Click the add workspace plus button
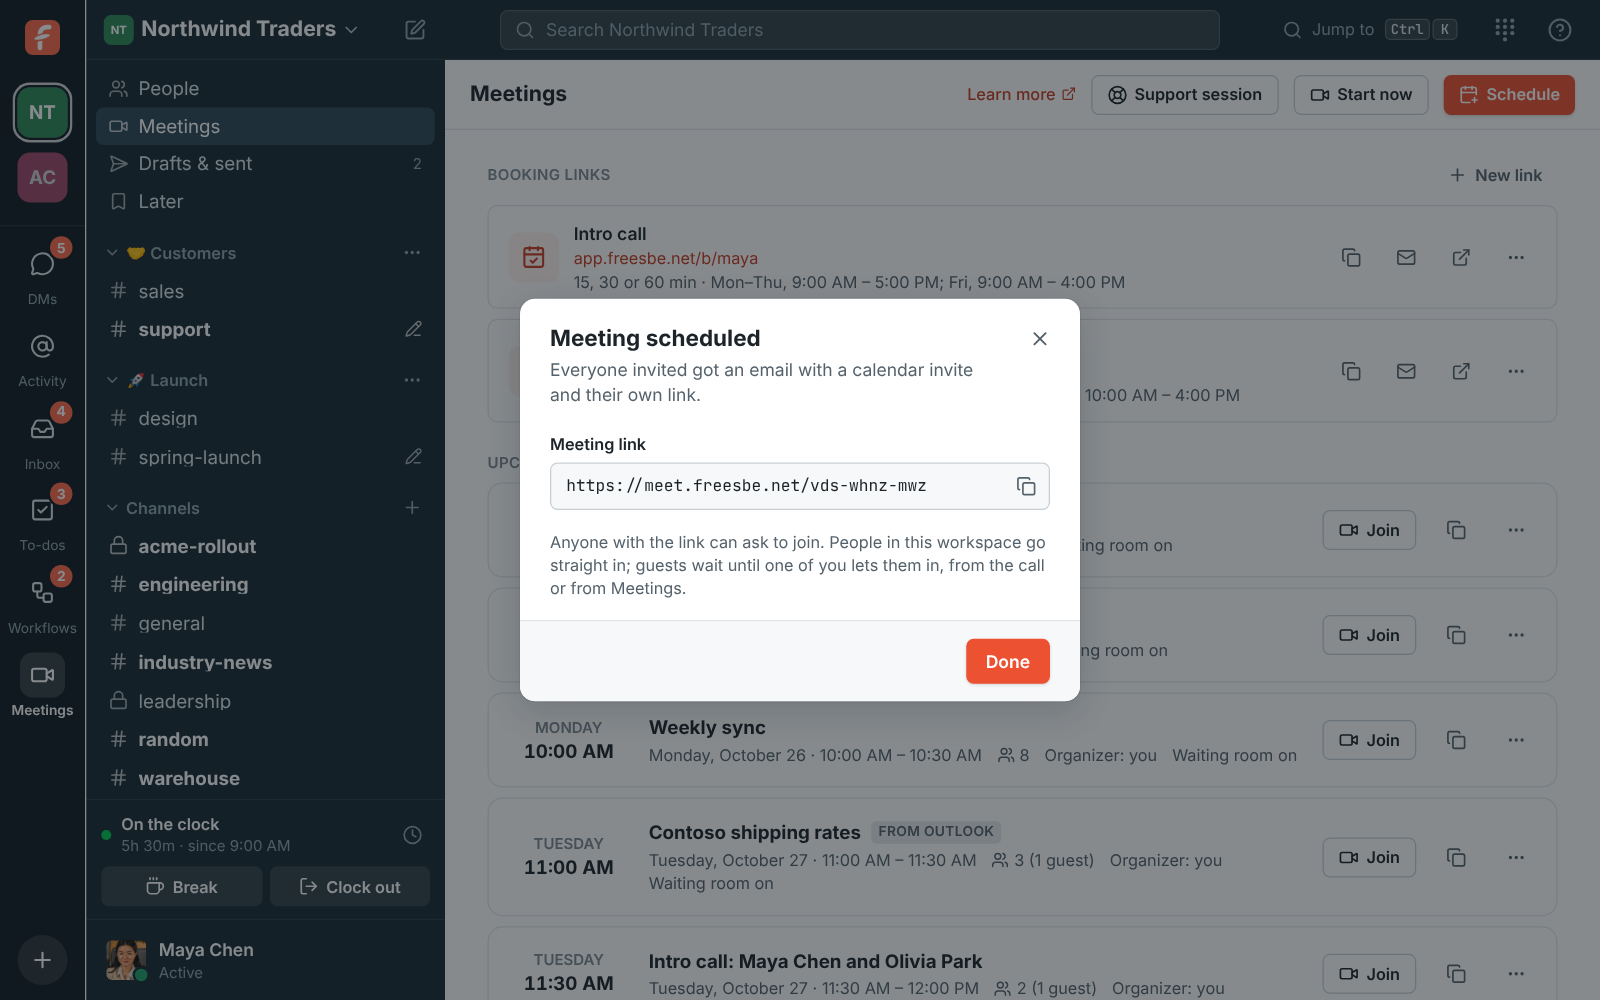 [42, 960]
